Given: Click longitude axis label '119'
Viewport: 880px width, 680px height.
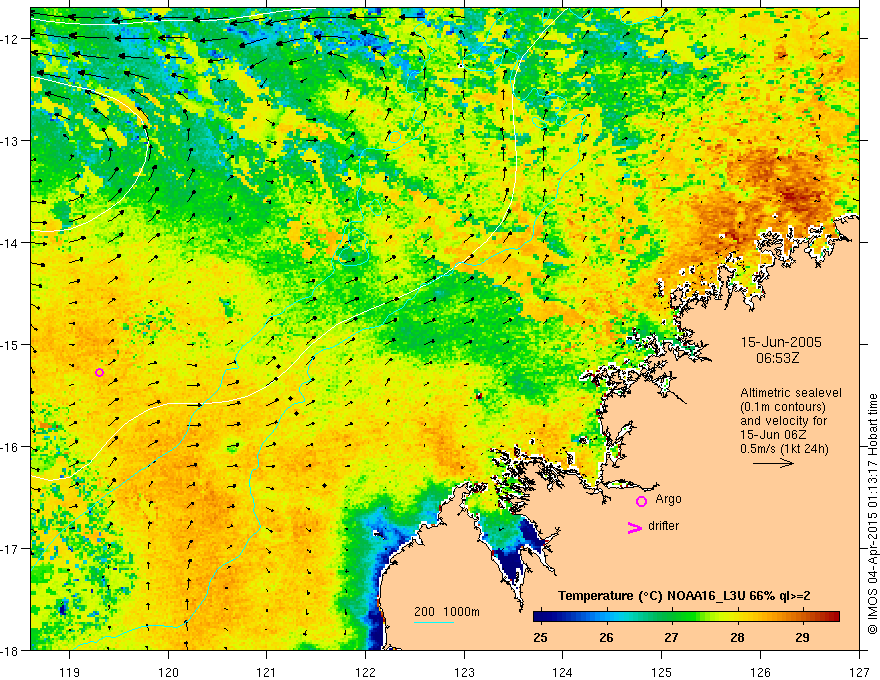Looking at the screenshot, I should tap(70, 672).
